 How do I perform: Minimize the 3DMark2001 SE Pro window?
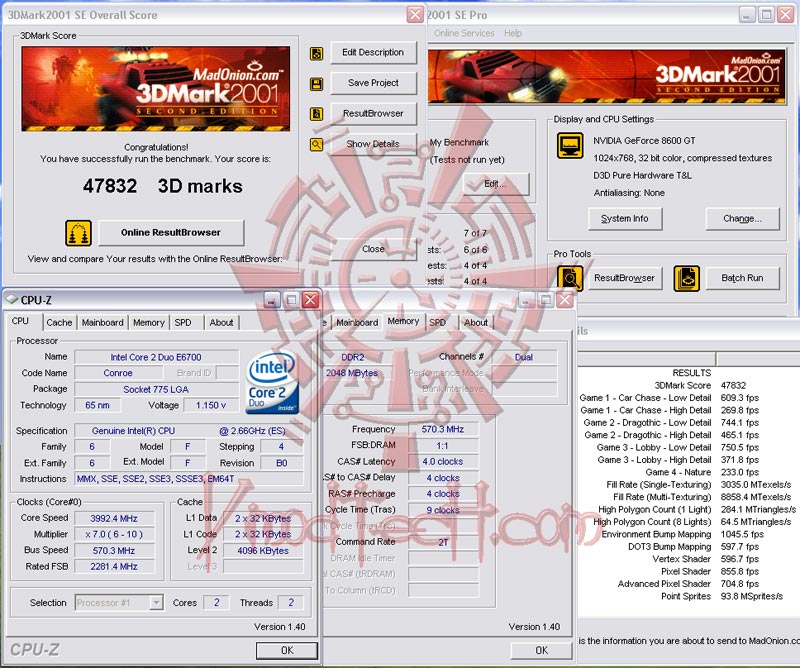tap(747, 15)
